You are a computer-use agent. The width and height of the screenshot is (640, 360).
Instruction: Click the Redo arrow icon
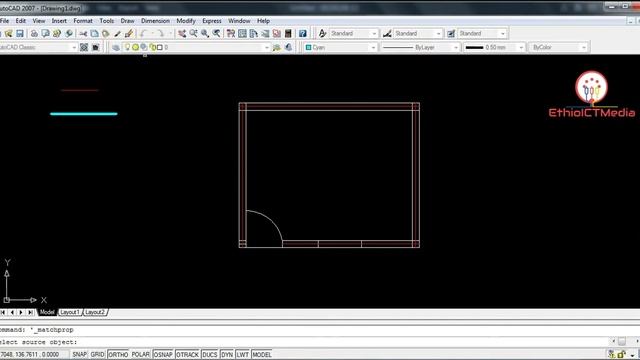tap(161, 33)
